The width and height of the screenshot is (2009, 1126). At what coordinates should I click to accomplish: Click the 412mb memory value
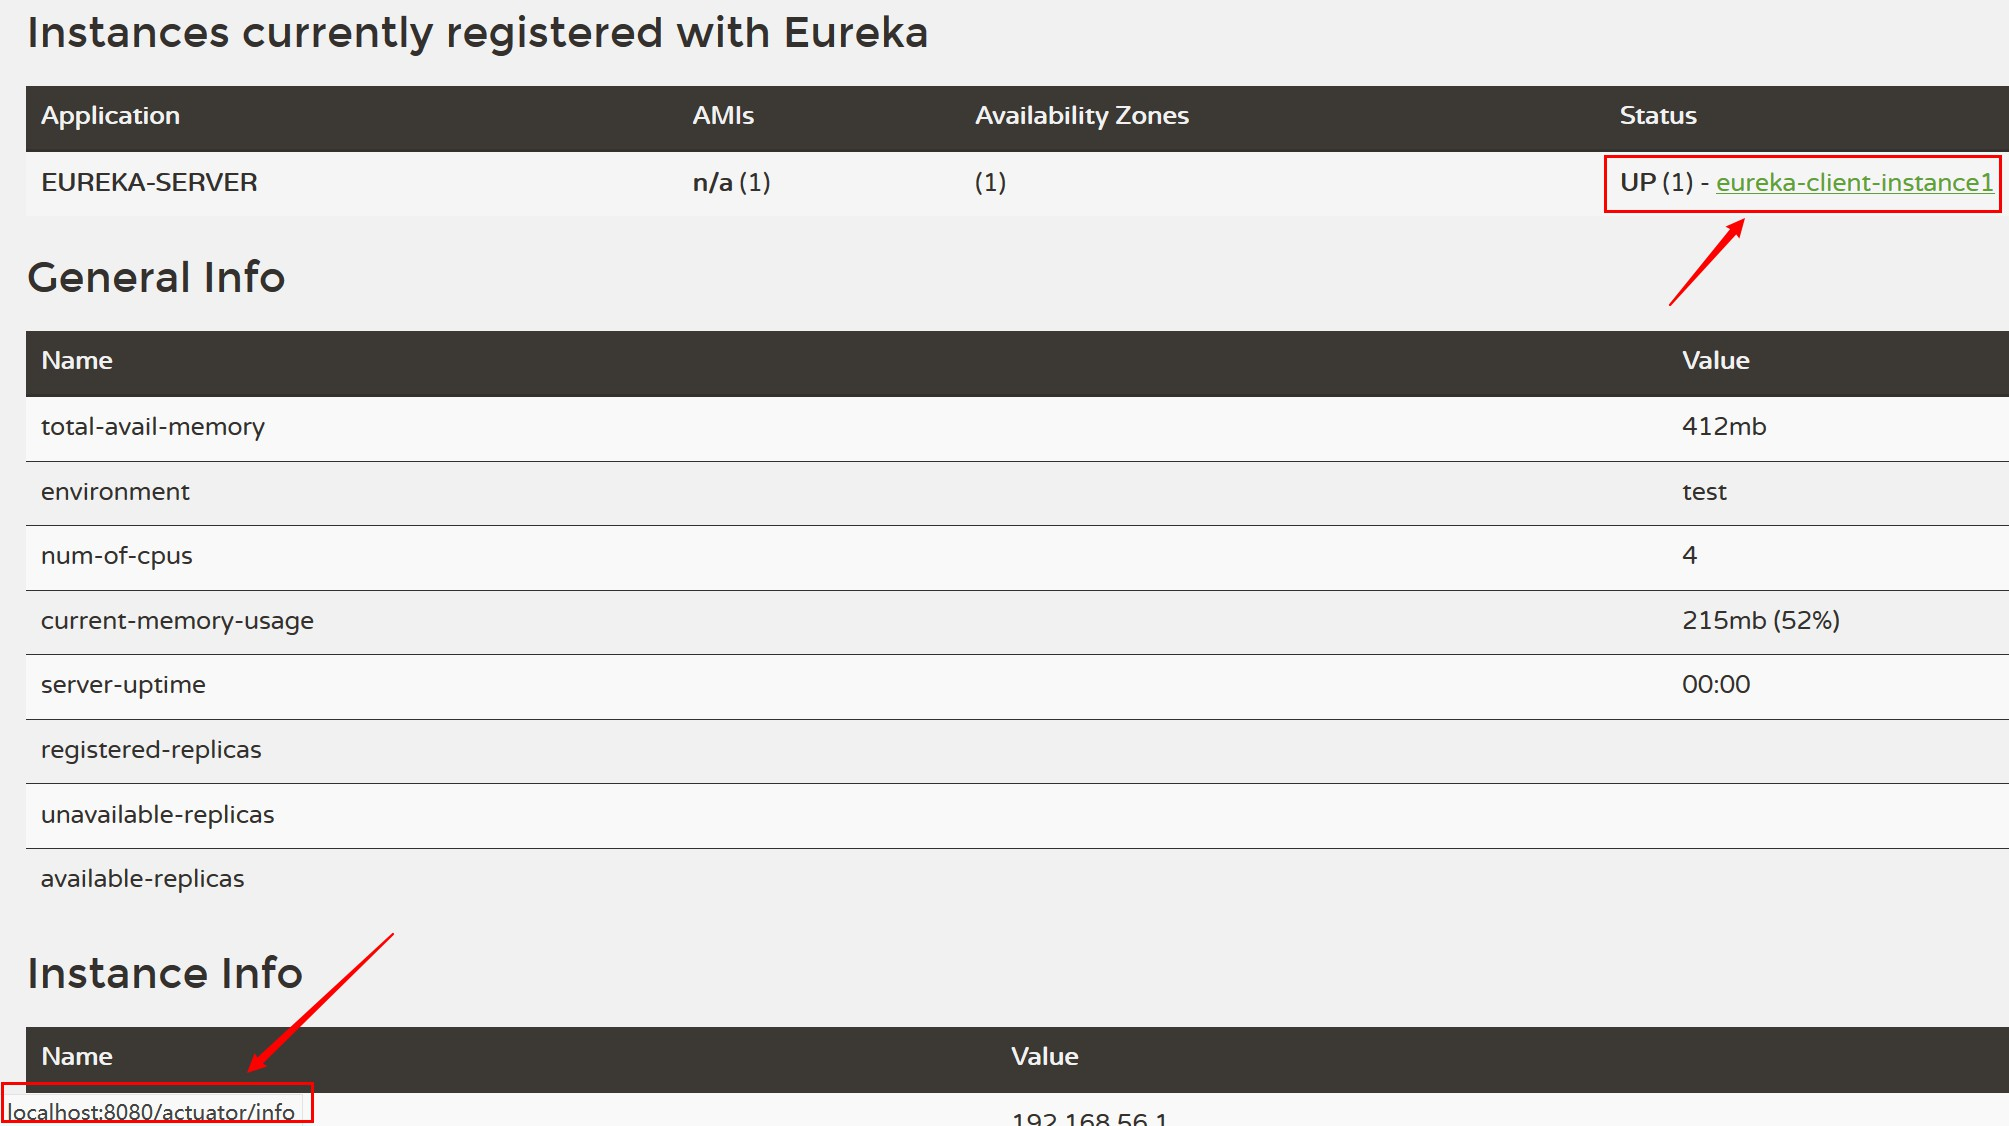(1724, 427)
